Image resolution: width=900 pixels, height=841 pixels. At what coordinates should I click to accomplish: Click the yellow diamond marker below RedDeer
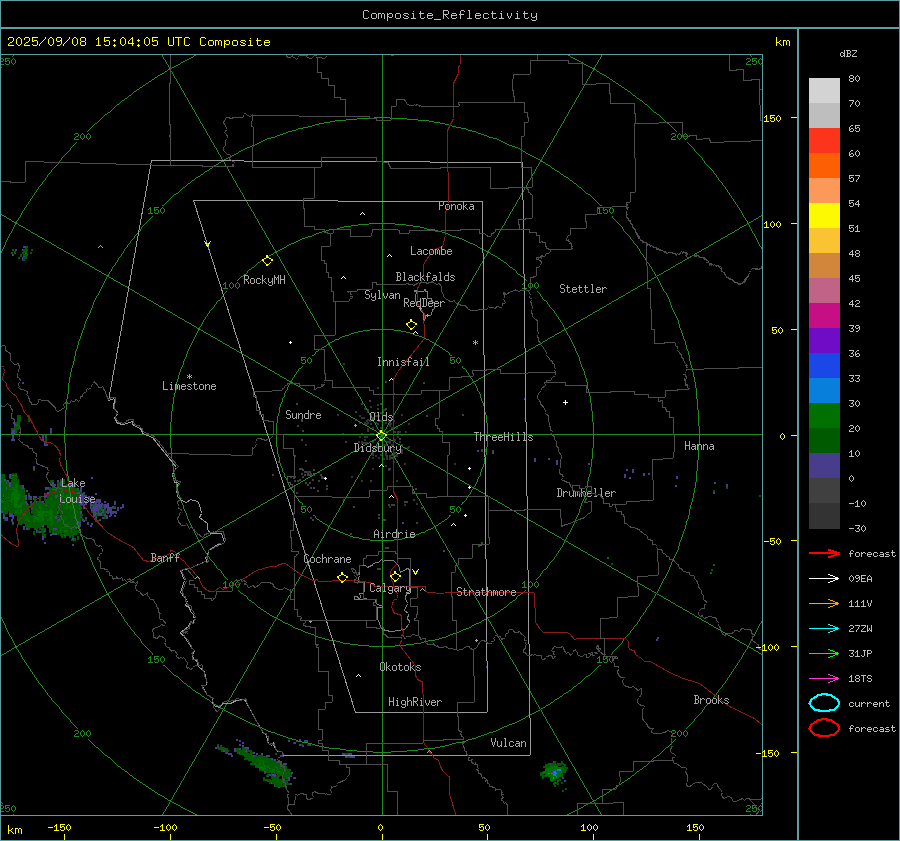(x=411, y=324)
